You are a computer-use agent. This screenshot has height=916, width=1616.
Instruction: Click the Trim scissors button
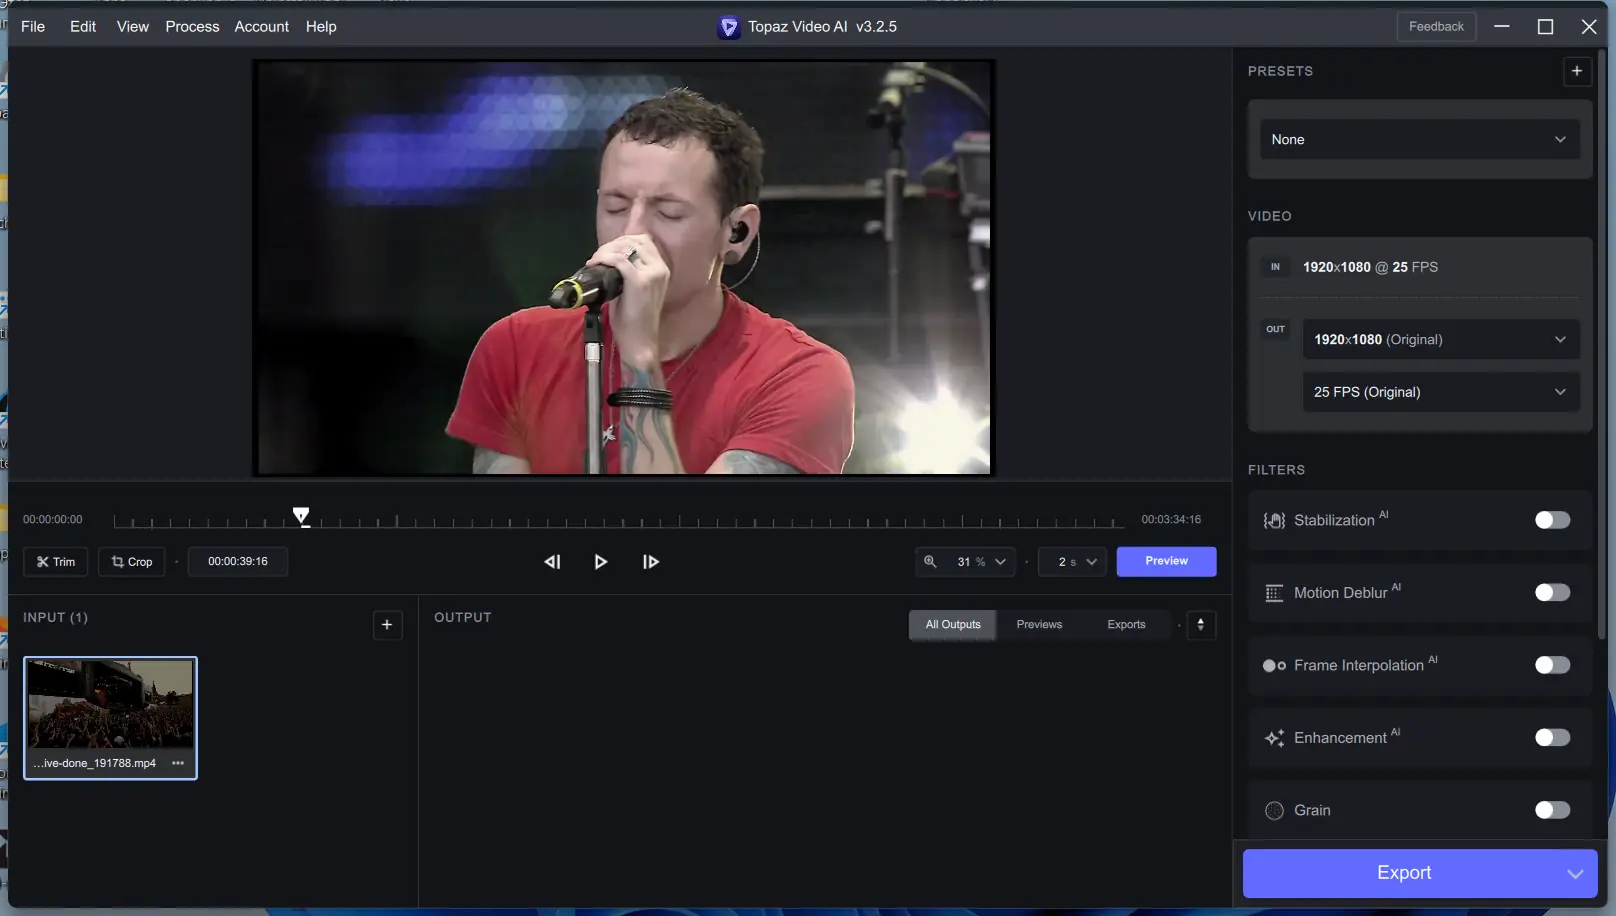tap(56, 562)
